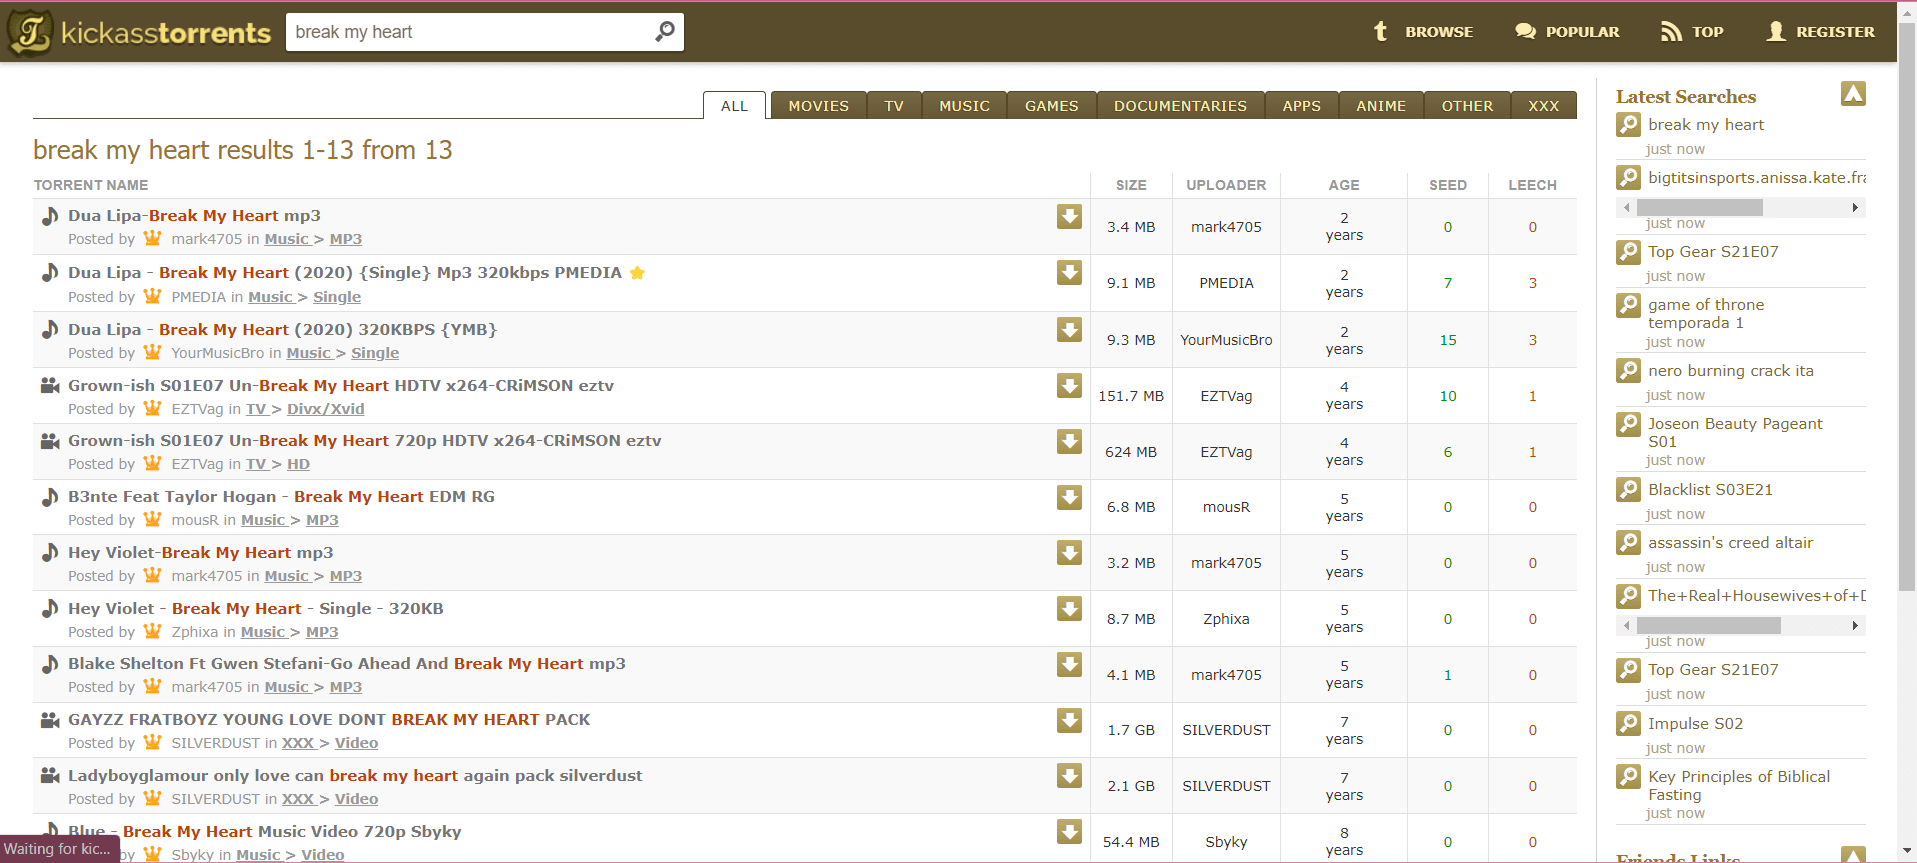The height and width of the screenshot is (863, 1917).
Task: Open the Register page
Action: tap(1820, 32)
